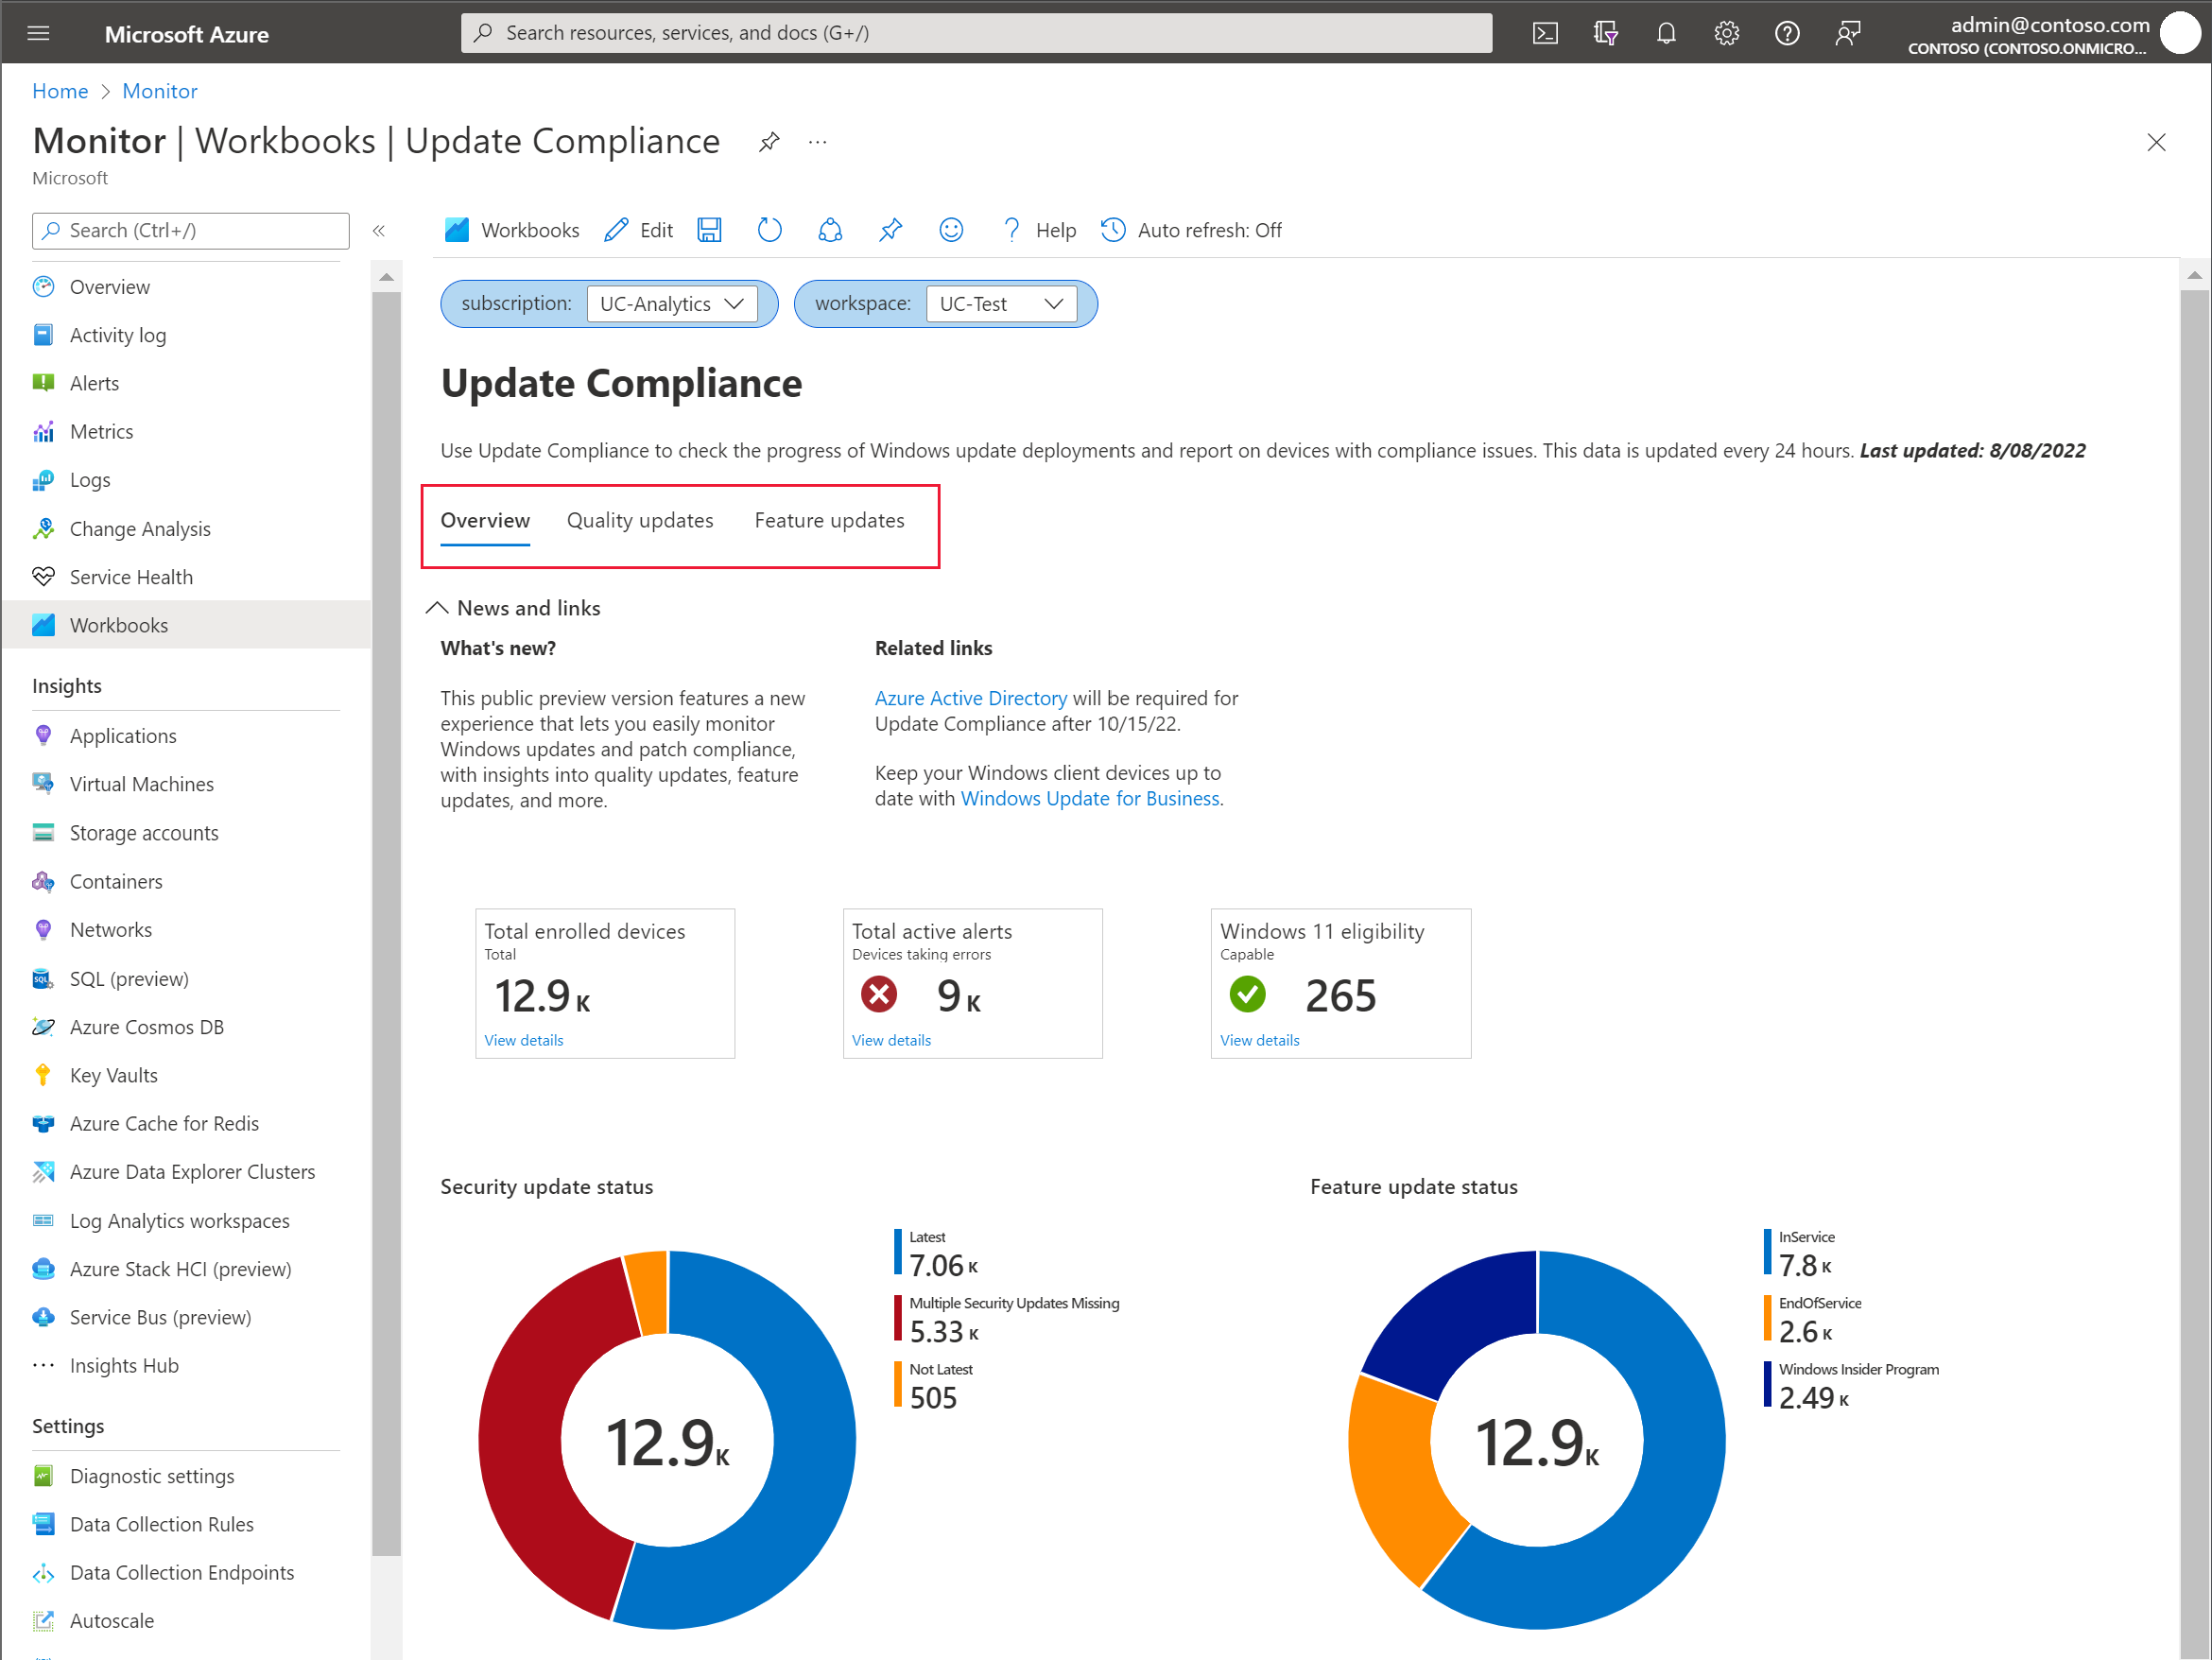The width and height of the screenshot is (2212, 1660).
Task: Open the subscription UC-Analytics dropdown
Action: [671, 304]
